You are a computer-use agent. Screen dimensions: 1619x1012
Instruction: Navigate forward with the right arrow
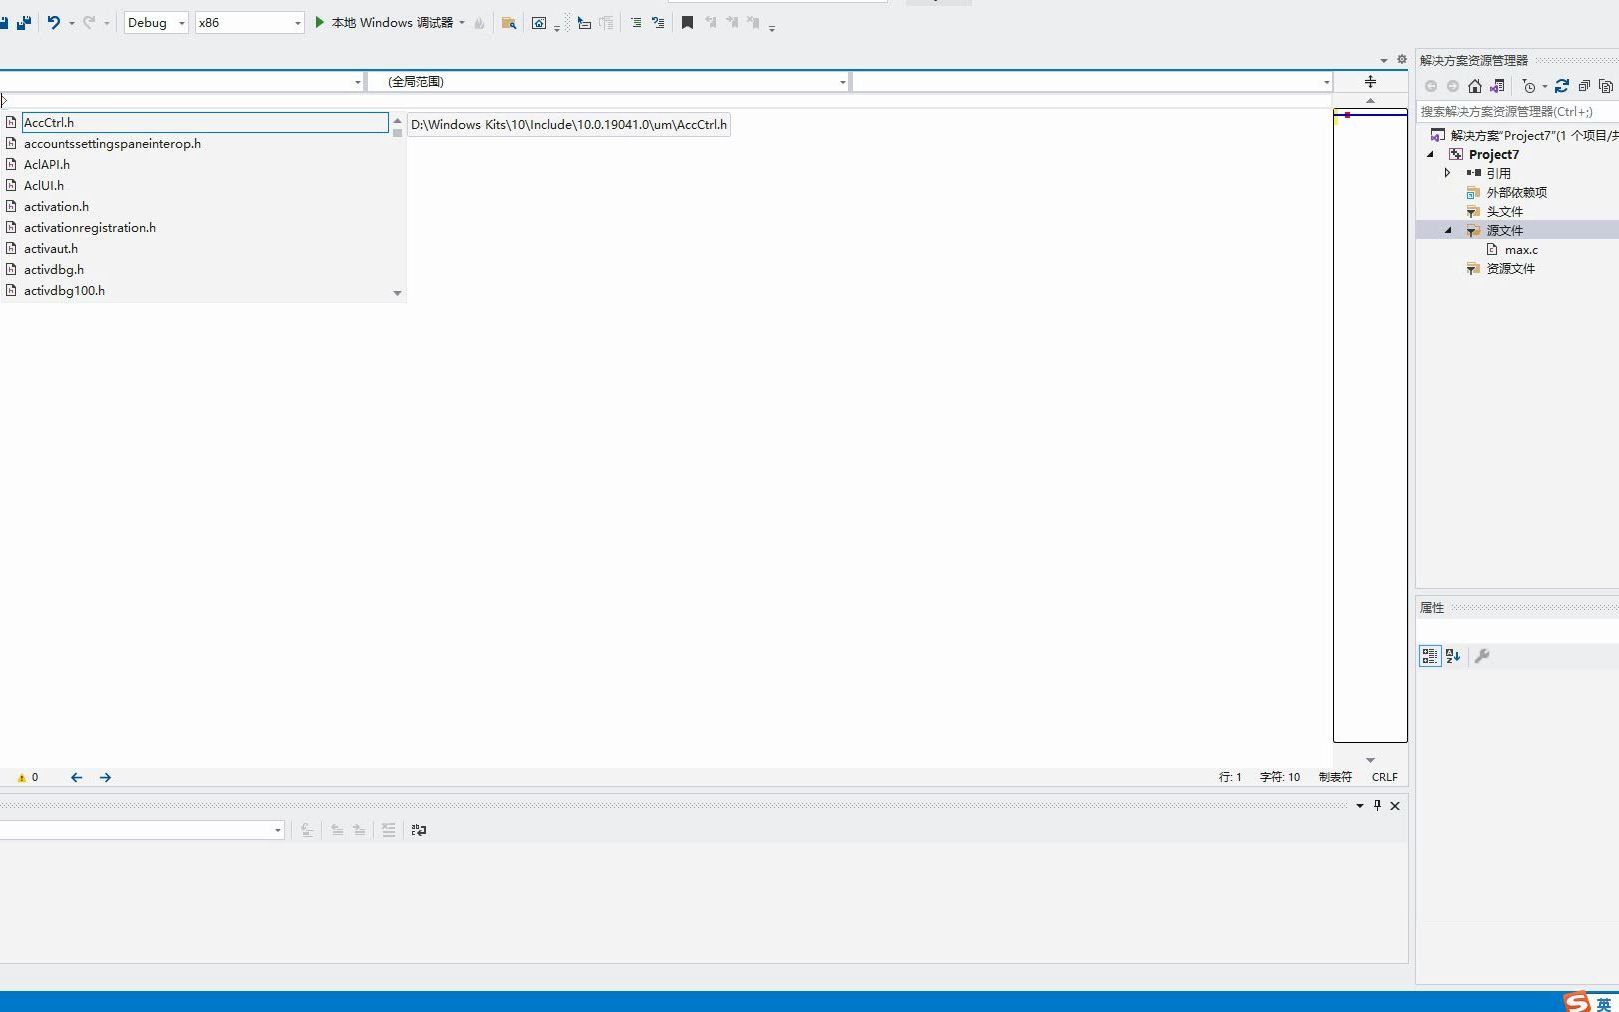point(105,777)
